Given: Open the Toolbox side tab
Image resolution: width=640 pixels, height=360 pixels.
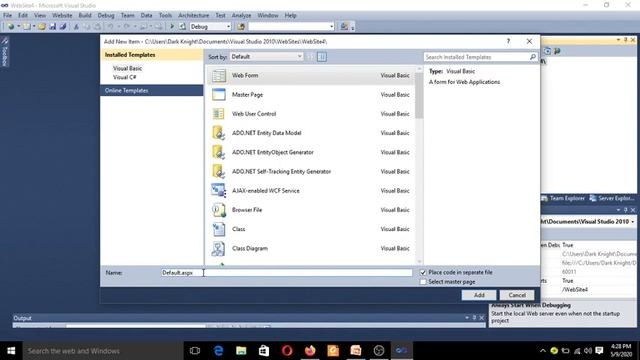Looking at the screenshot, I should pyautogui.click(x=5, y=52).
